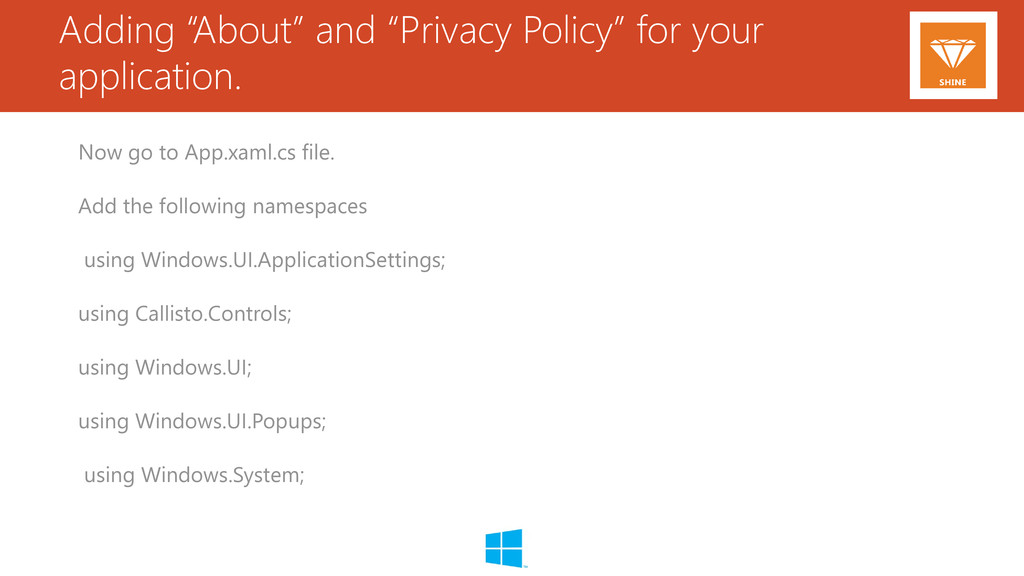Click the white diamond graphic in the logo

[953, 53]
